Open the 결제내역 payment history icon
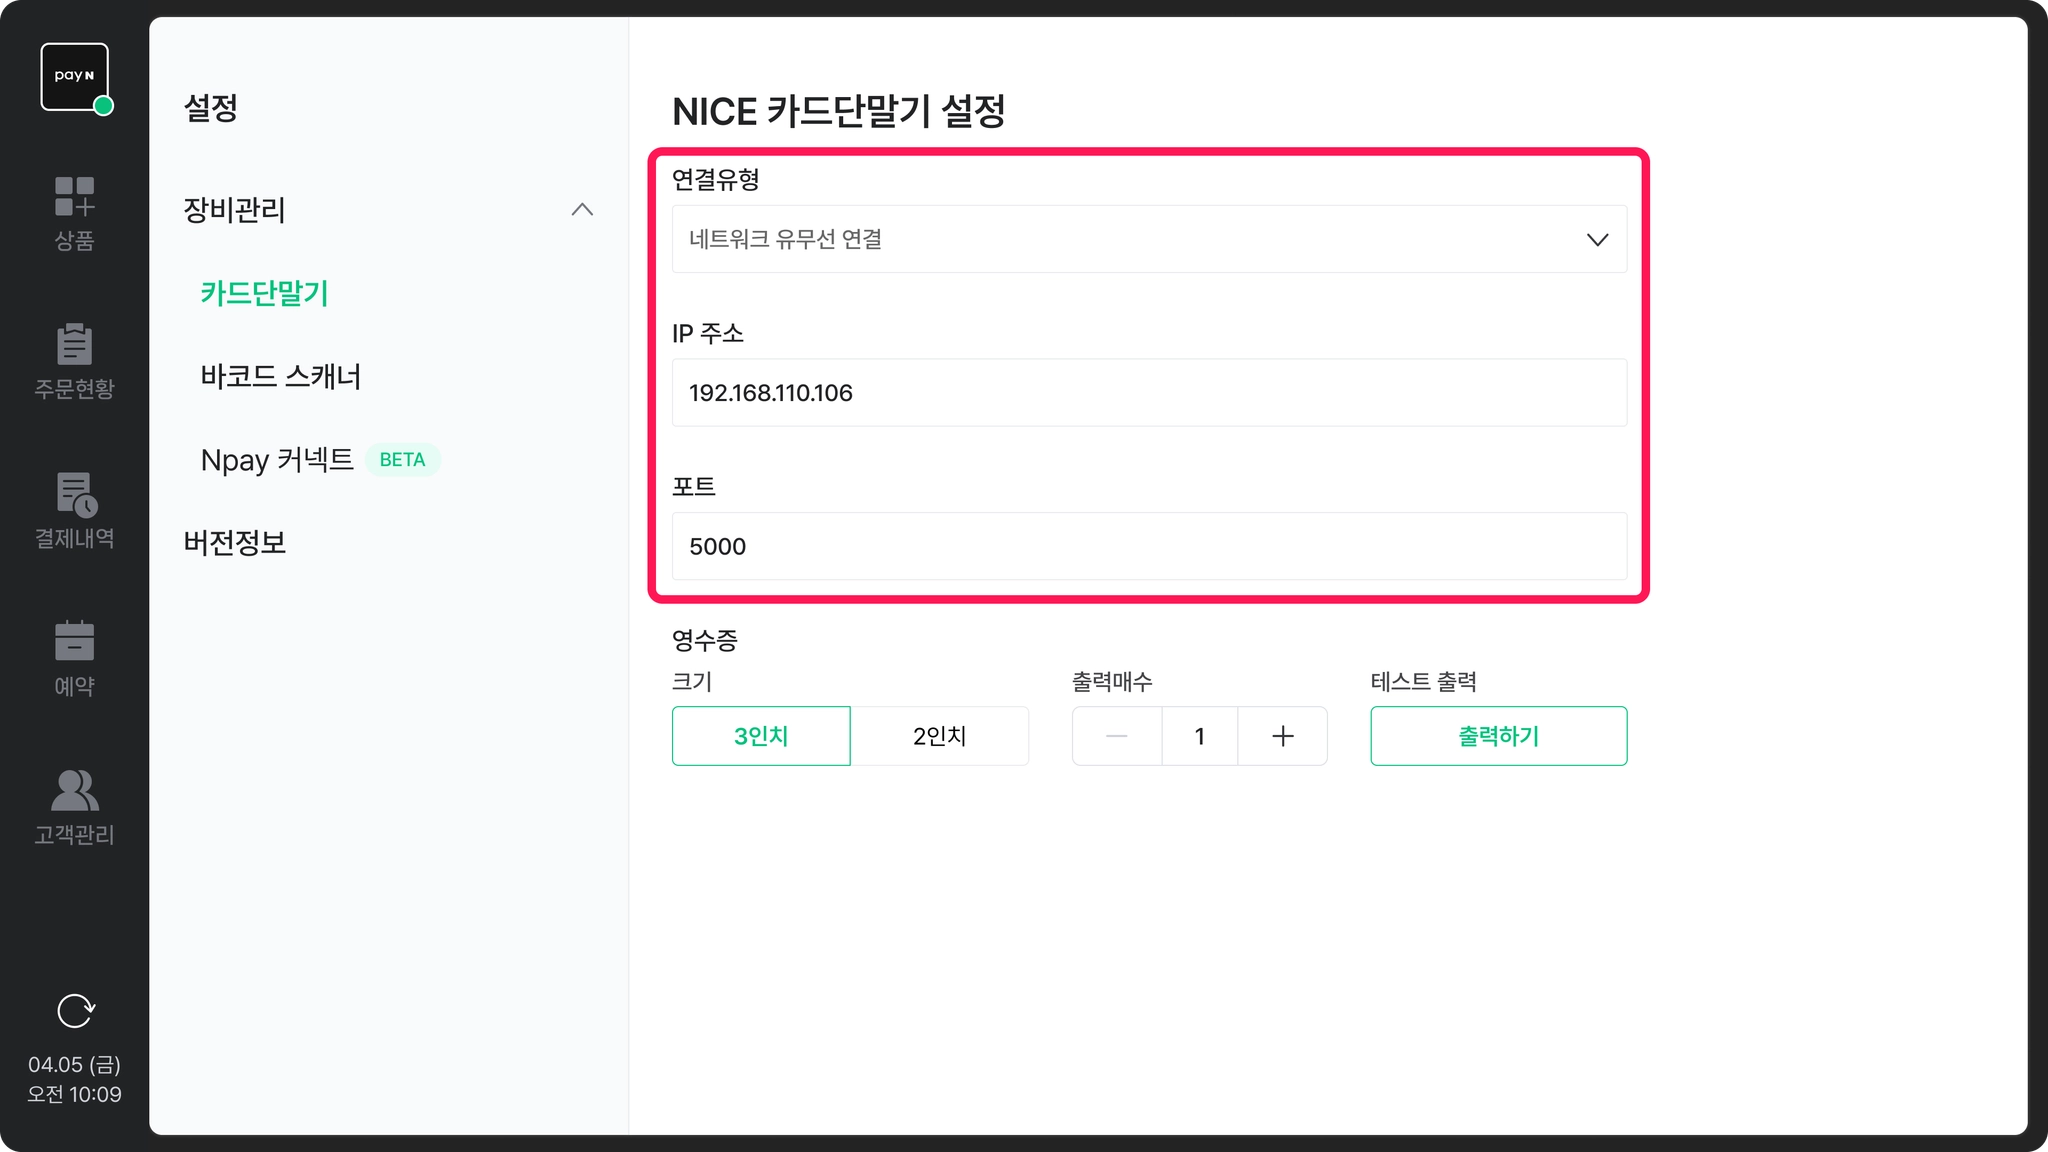 click(74, 494)
